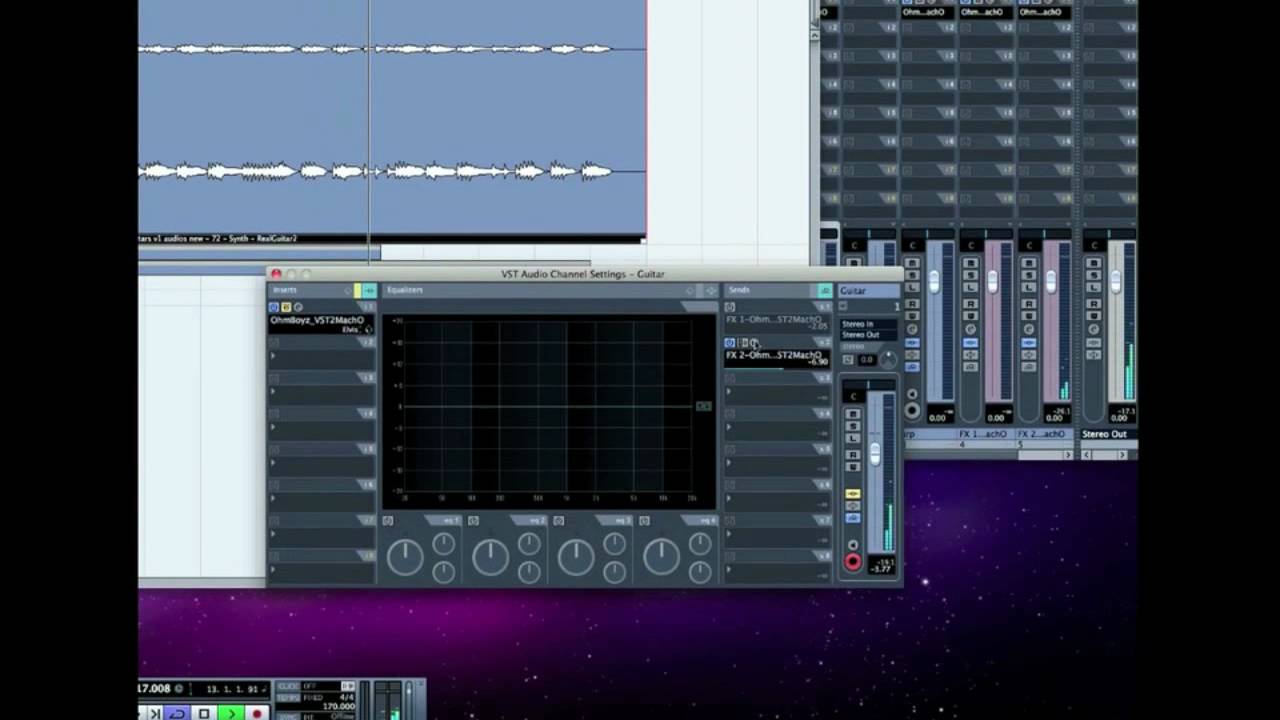Click the Guitar pan knob beside the 0.0 value
The width and height of the screenshot is (1280, 720).
[x=888, y=359]
